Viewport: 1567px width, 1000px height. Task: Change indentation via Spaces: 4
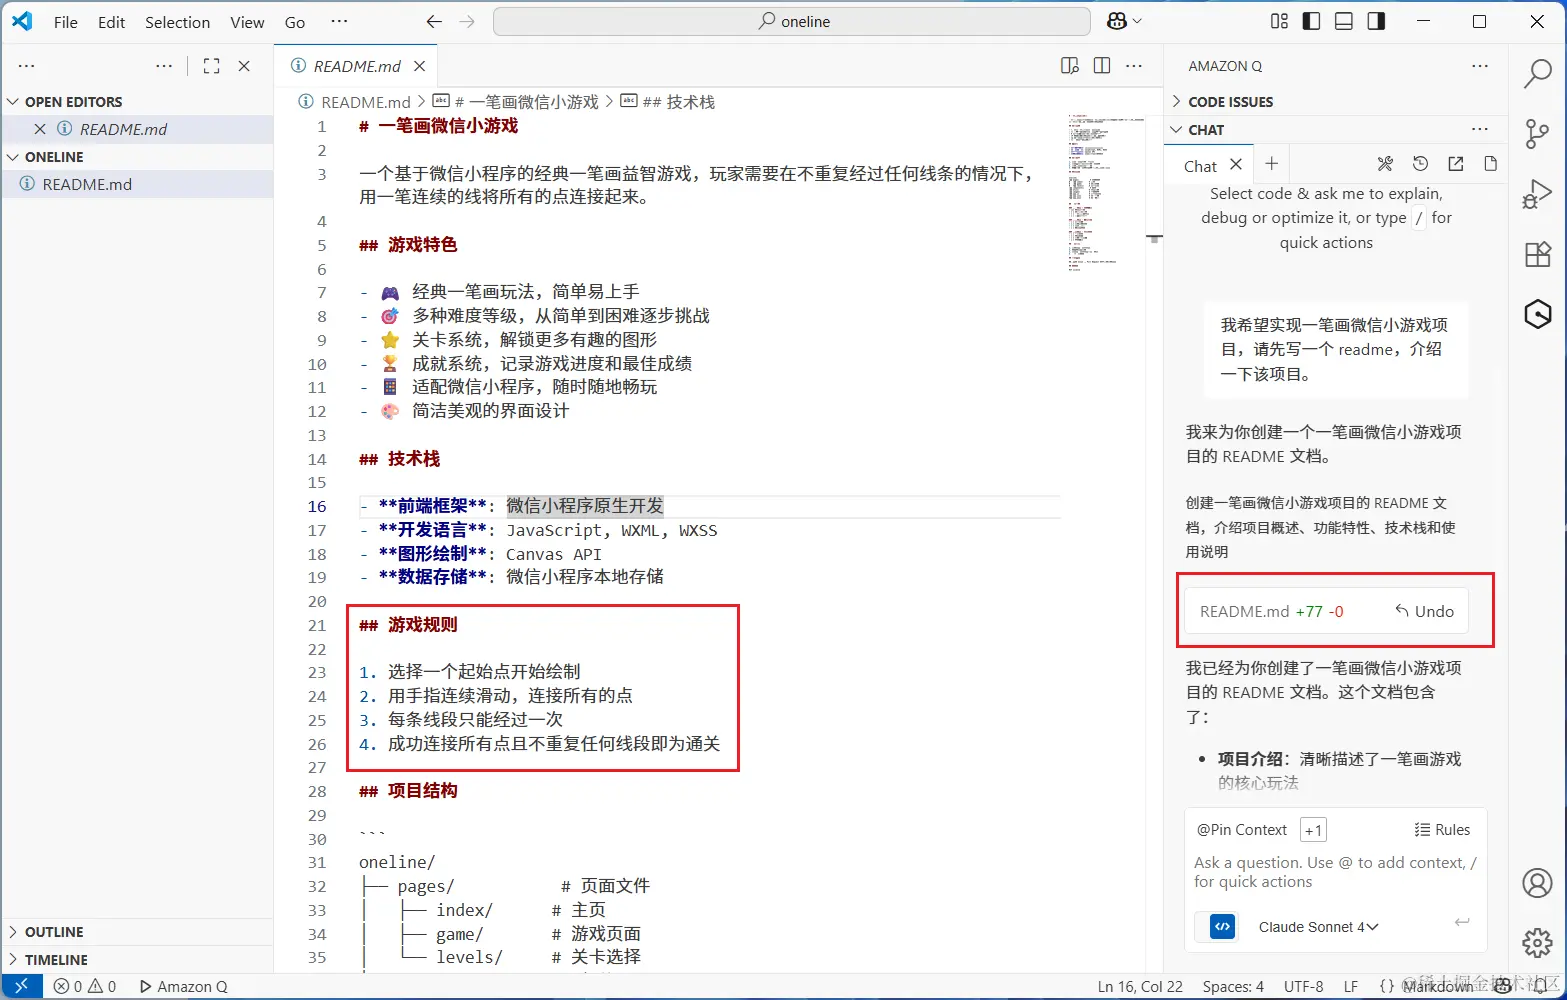[1233, 986]
